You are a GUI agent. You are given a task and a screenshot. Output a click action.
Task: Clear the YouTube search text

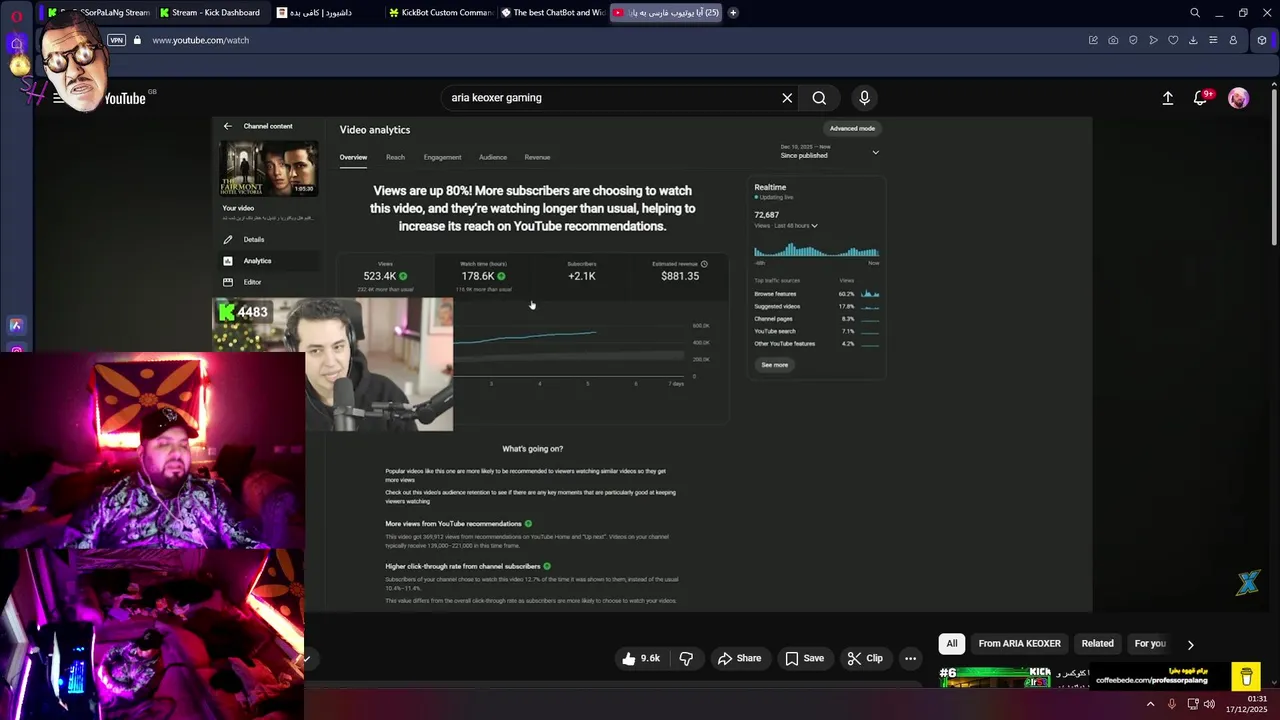[x=787, y=98]
